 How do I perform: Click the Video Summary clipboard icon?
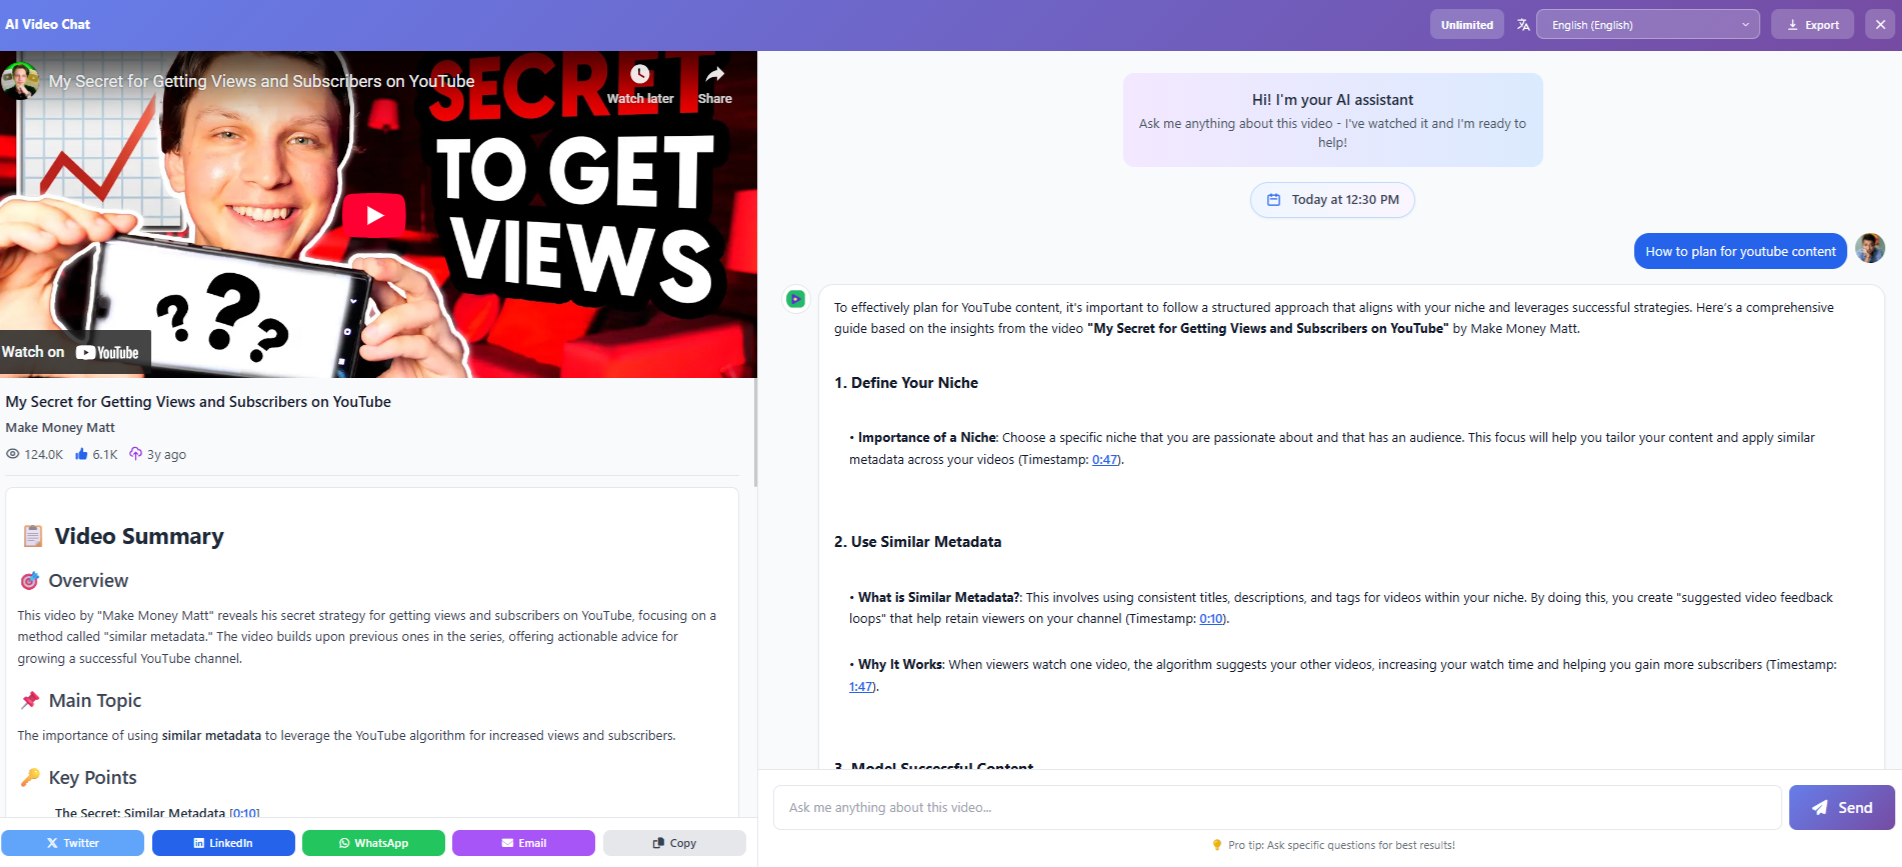click(x=33, y=536)
